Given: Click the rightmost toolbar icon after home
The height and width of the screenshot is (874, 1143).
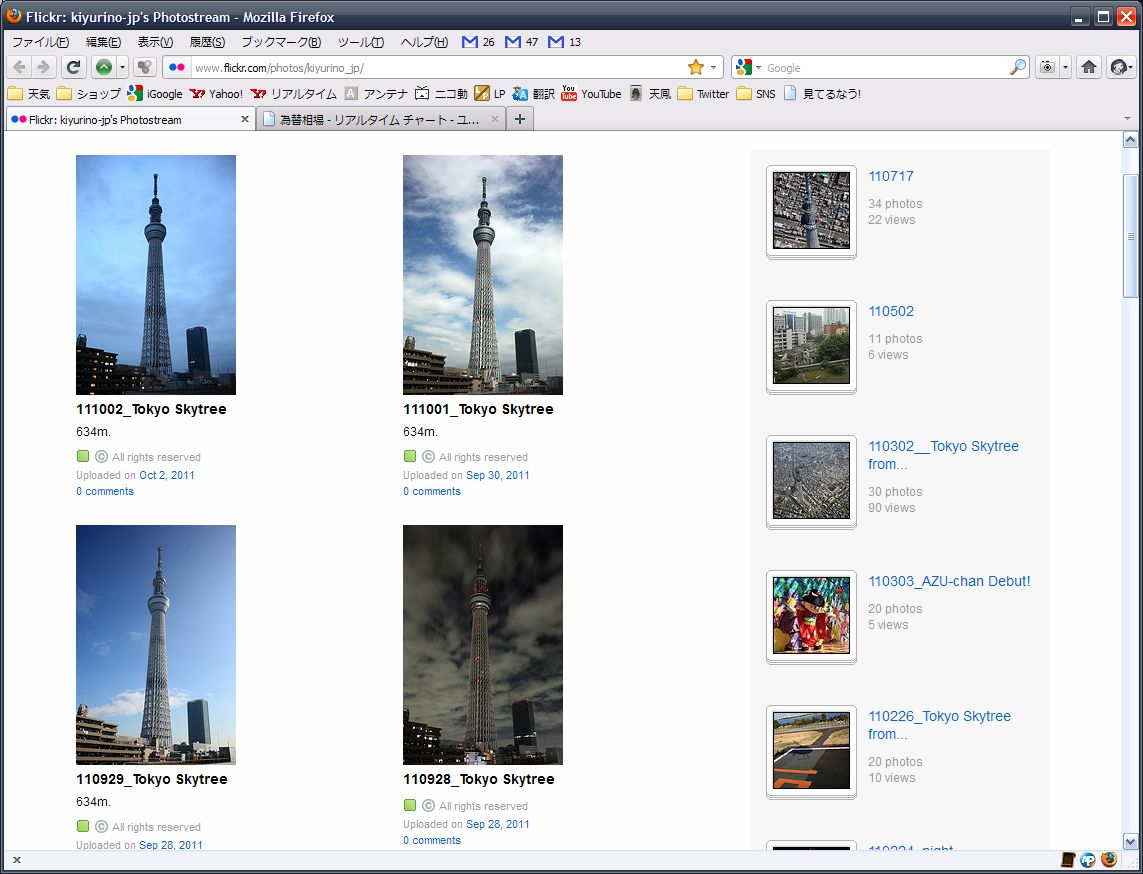Looking at the screenshot, I should 1120,67.
